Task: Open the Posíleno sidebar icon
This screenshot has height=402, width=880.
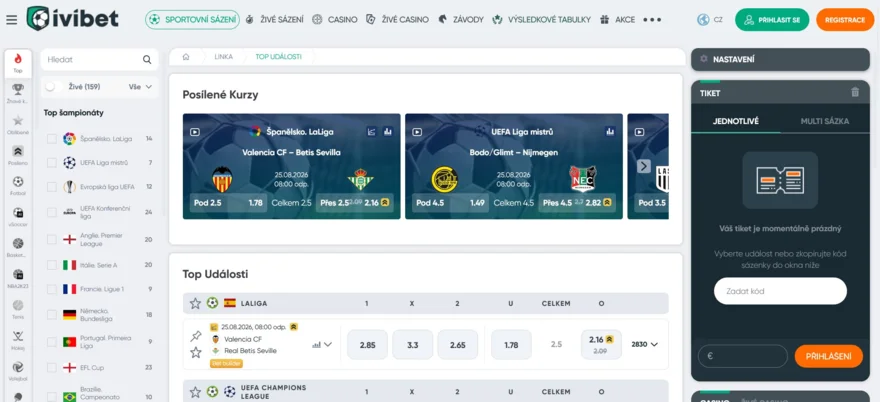Action: coord(18,154)
